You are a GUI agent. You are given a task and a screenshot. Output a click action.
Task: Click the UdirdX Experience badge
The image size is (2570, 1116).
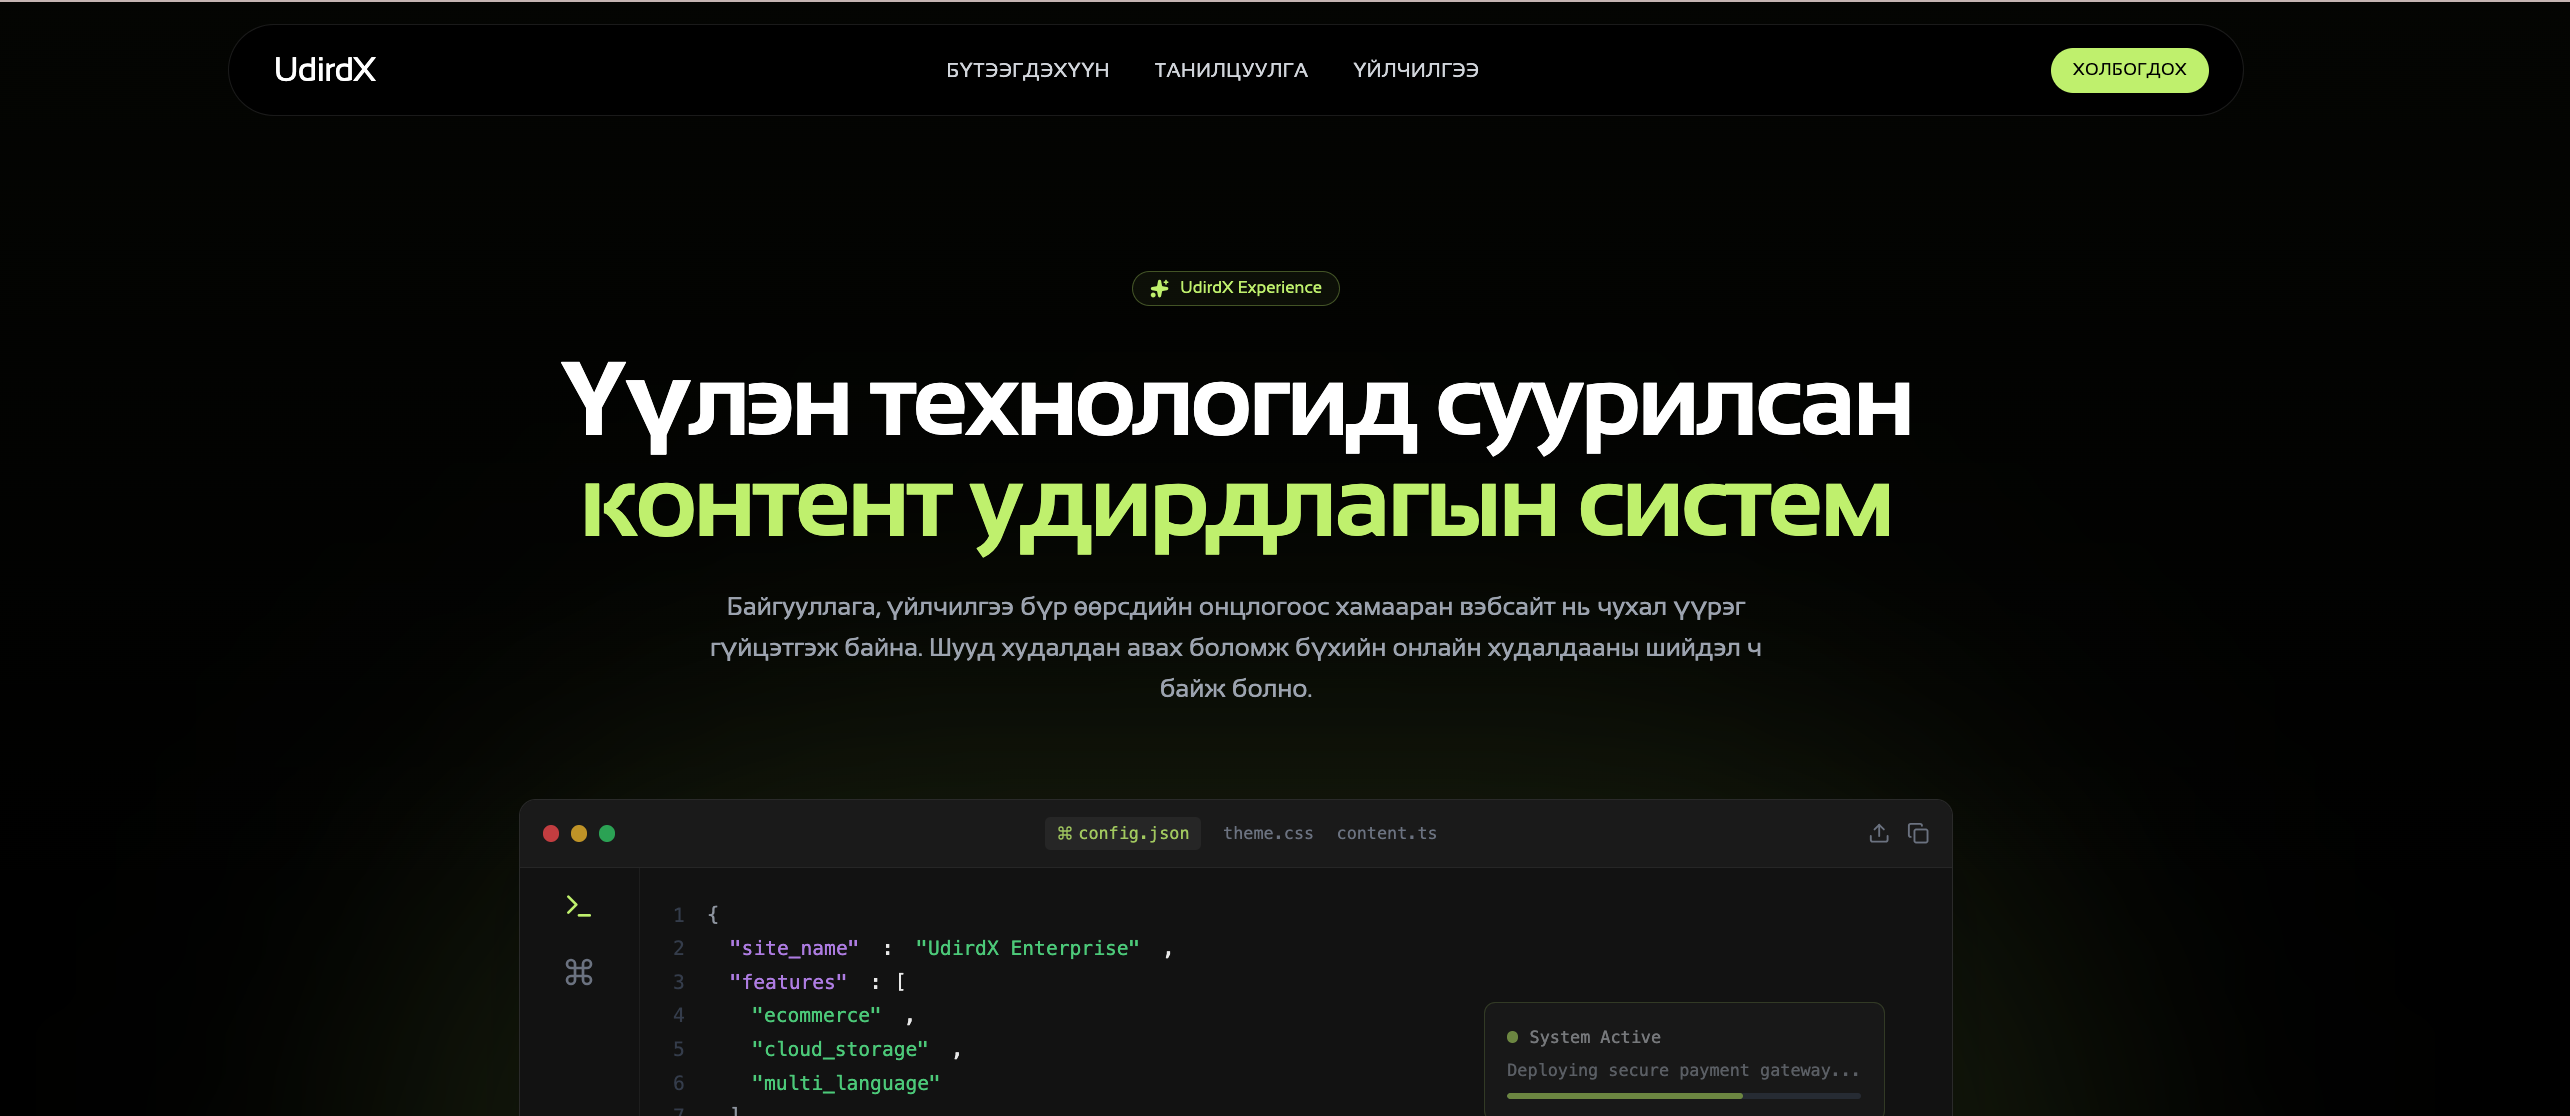(1236, 288)
